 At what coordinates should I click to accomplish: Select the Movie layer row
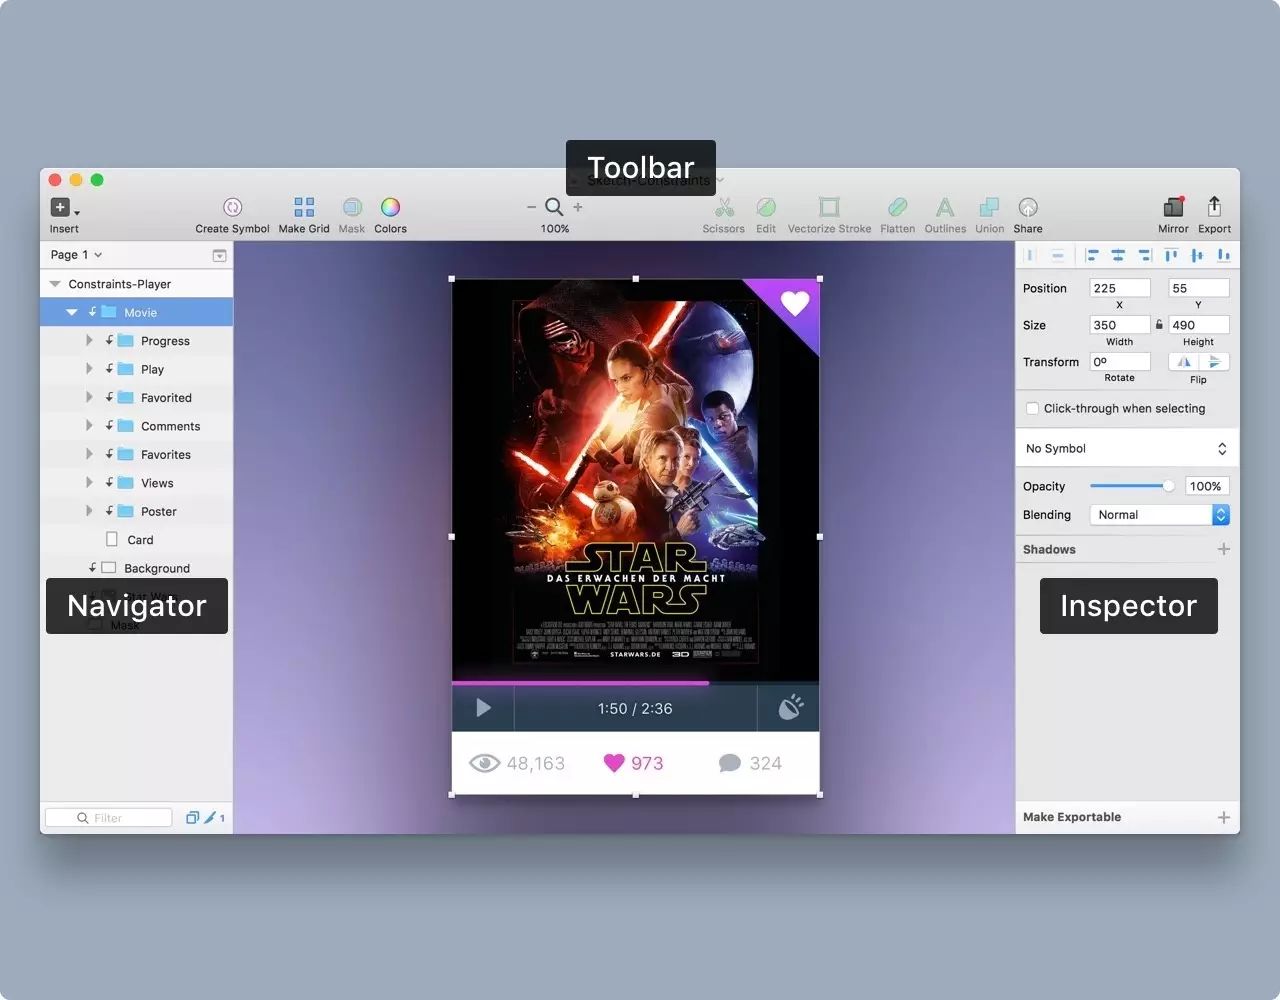136,312
